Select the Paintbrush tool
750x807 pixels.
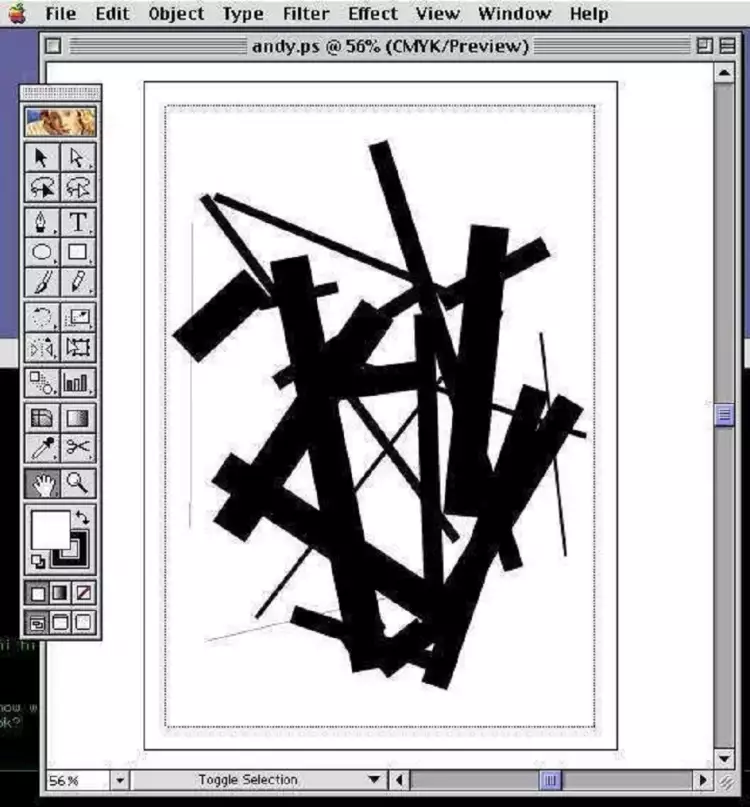[42, 283]
